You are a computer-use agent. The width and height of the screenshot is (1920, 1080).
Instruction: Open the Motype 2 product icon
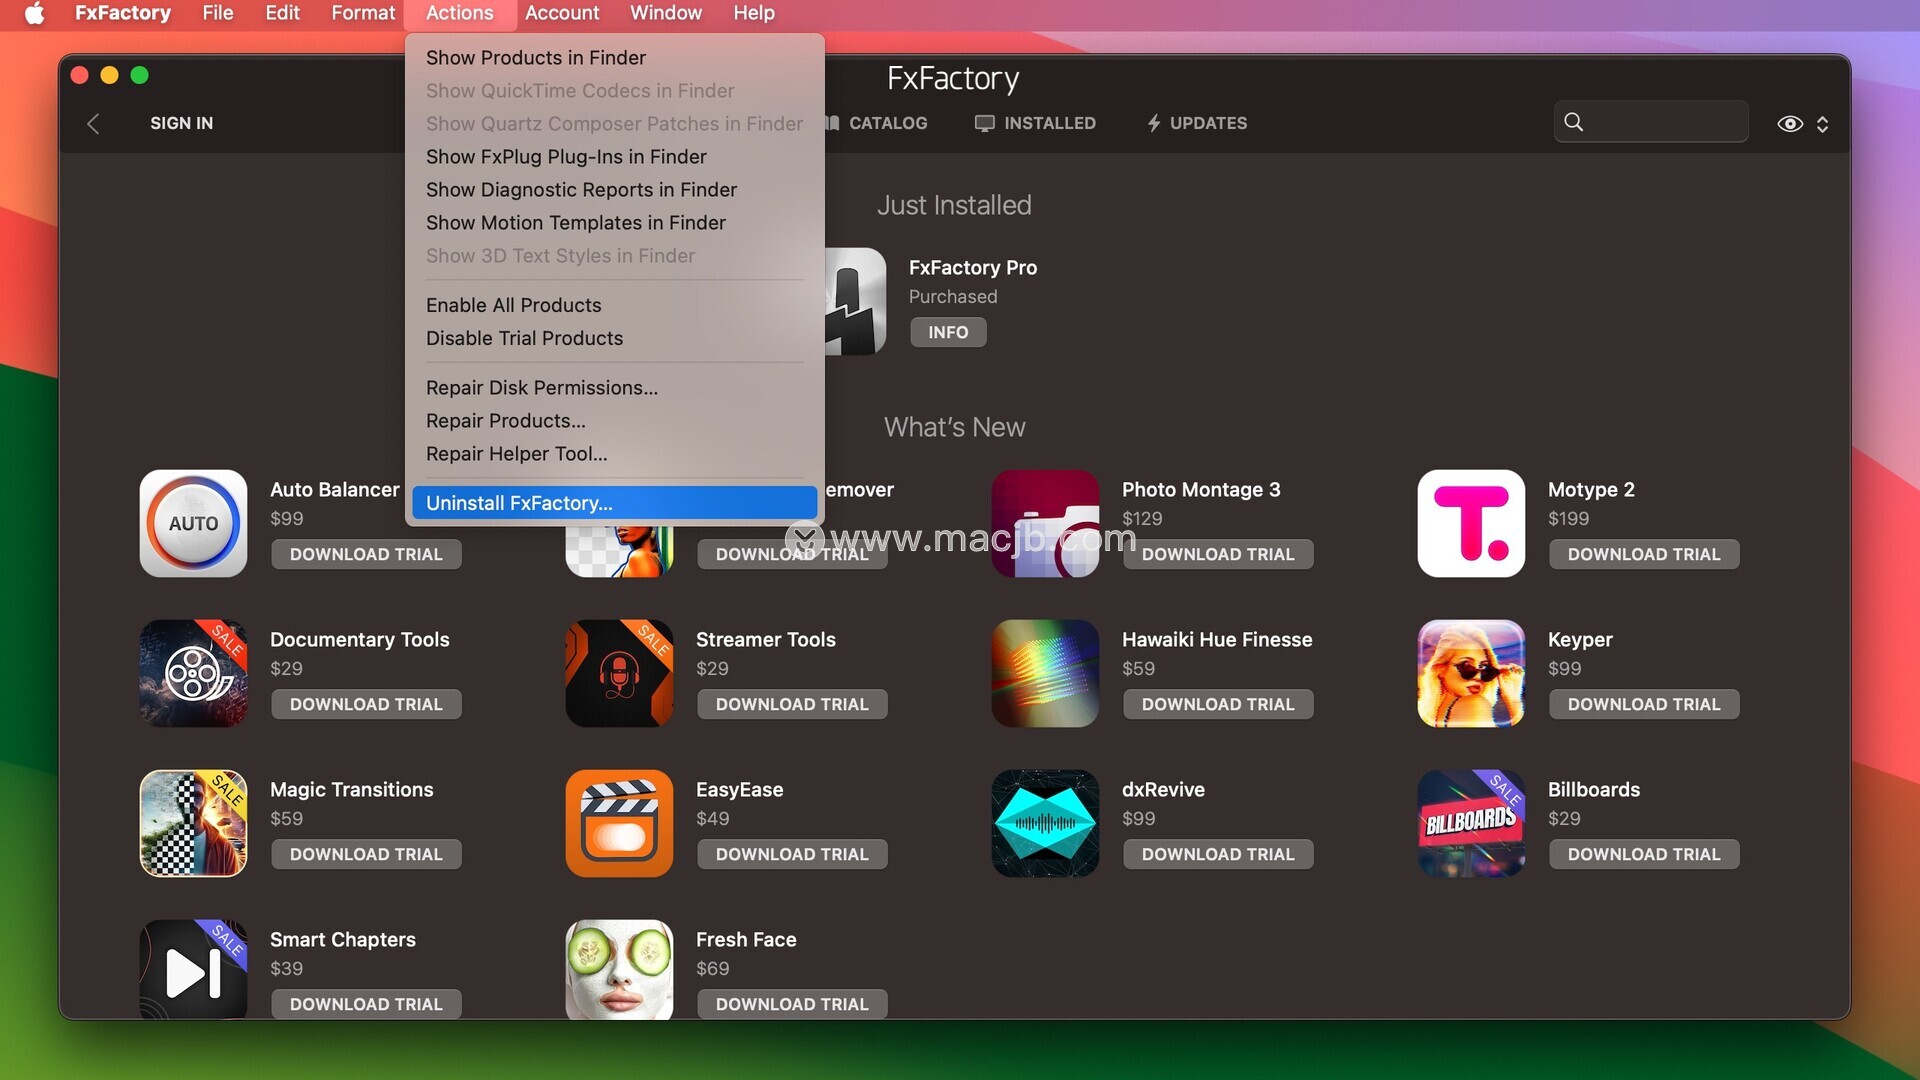tap(1471, 523)
